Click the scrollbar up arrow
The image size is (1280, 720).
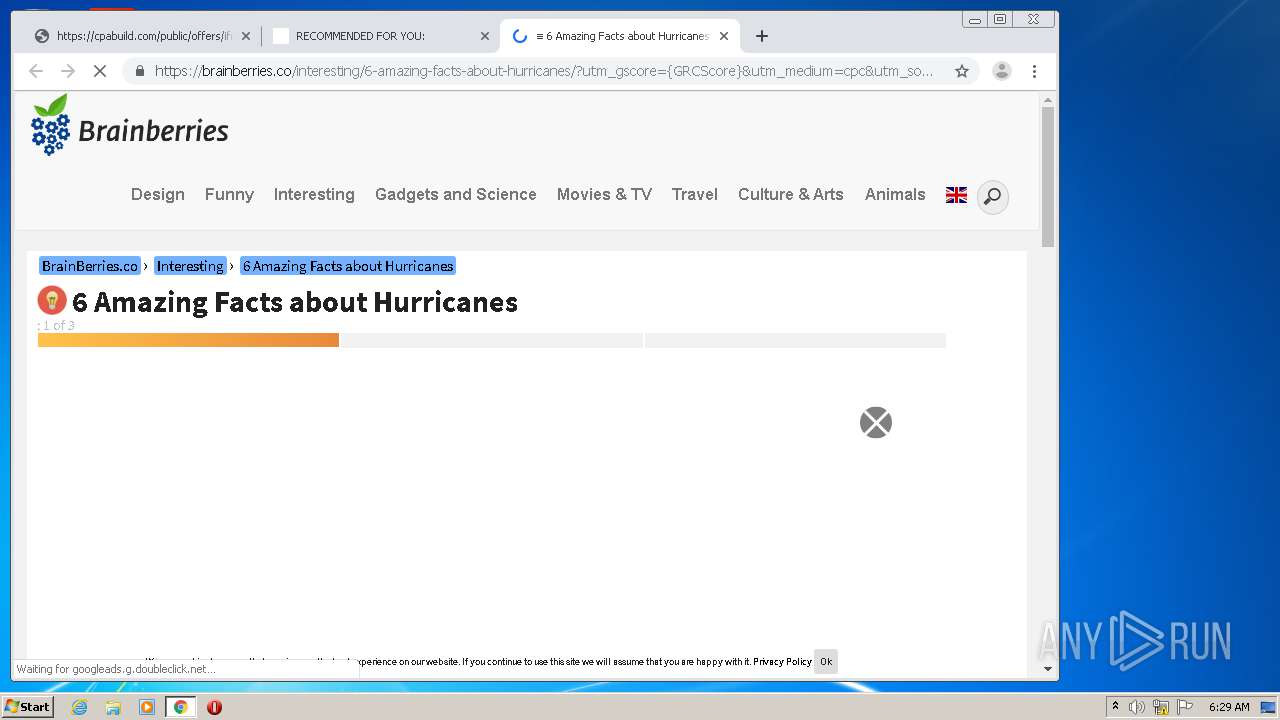click(x=1048, y=100)
